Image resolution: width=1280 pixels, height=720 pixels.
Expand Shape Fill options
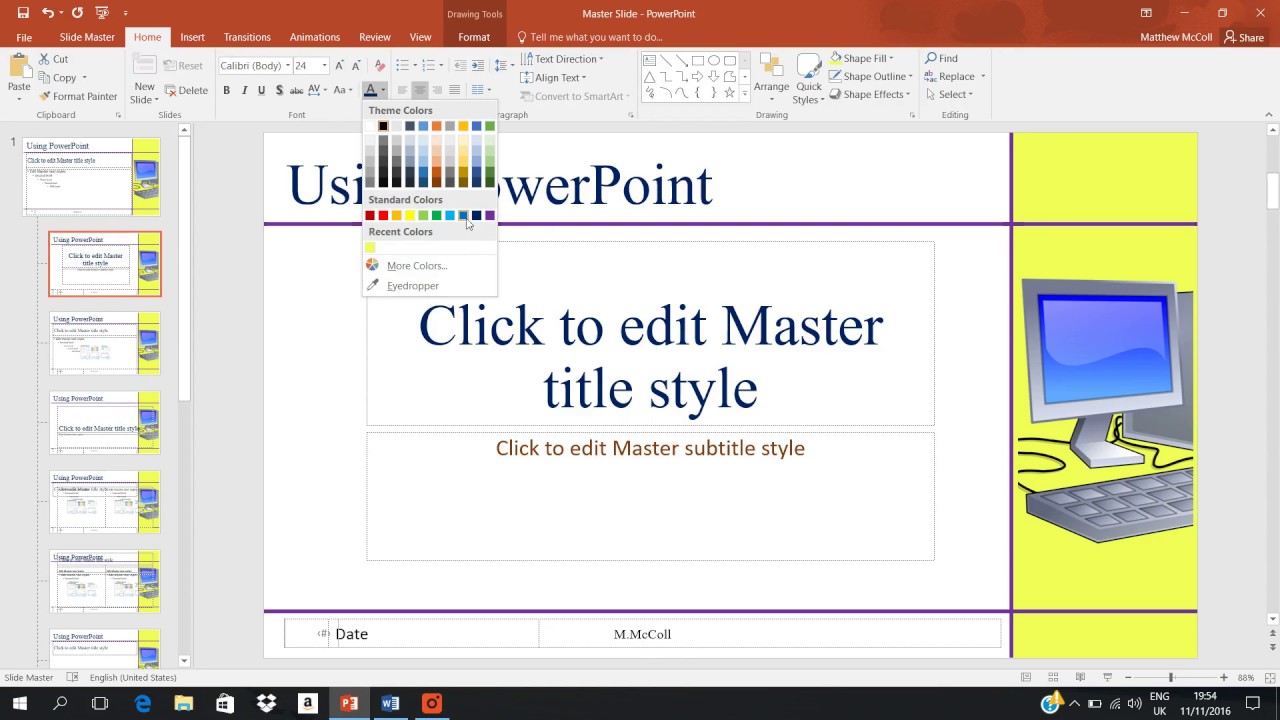[861, 58]
